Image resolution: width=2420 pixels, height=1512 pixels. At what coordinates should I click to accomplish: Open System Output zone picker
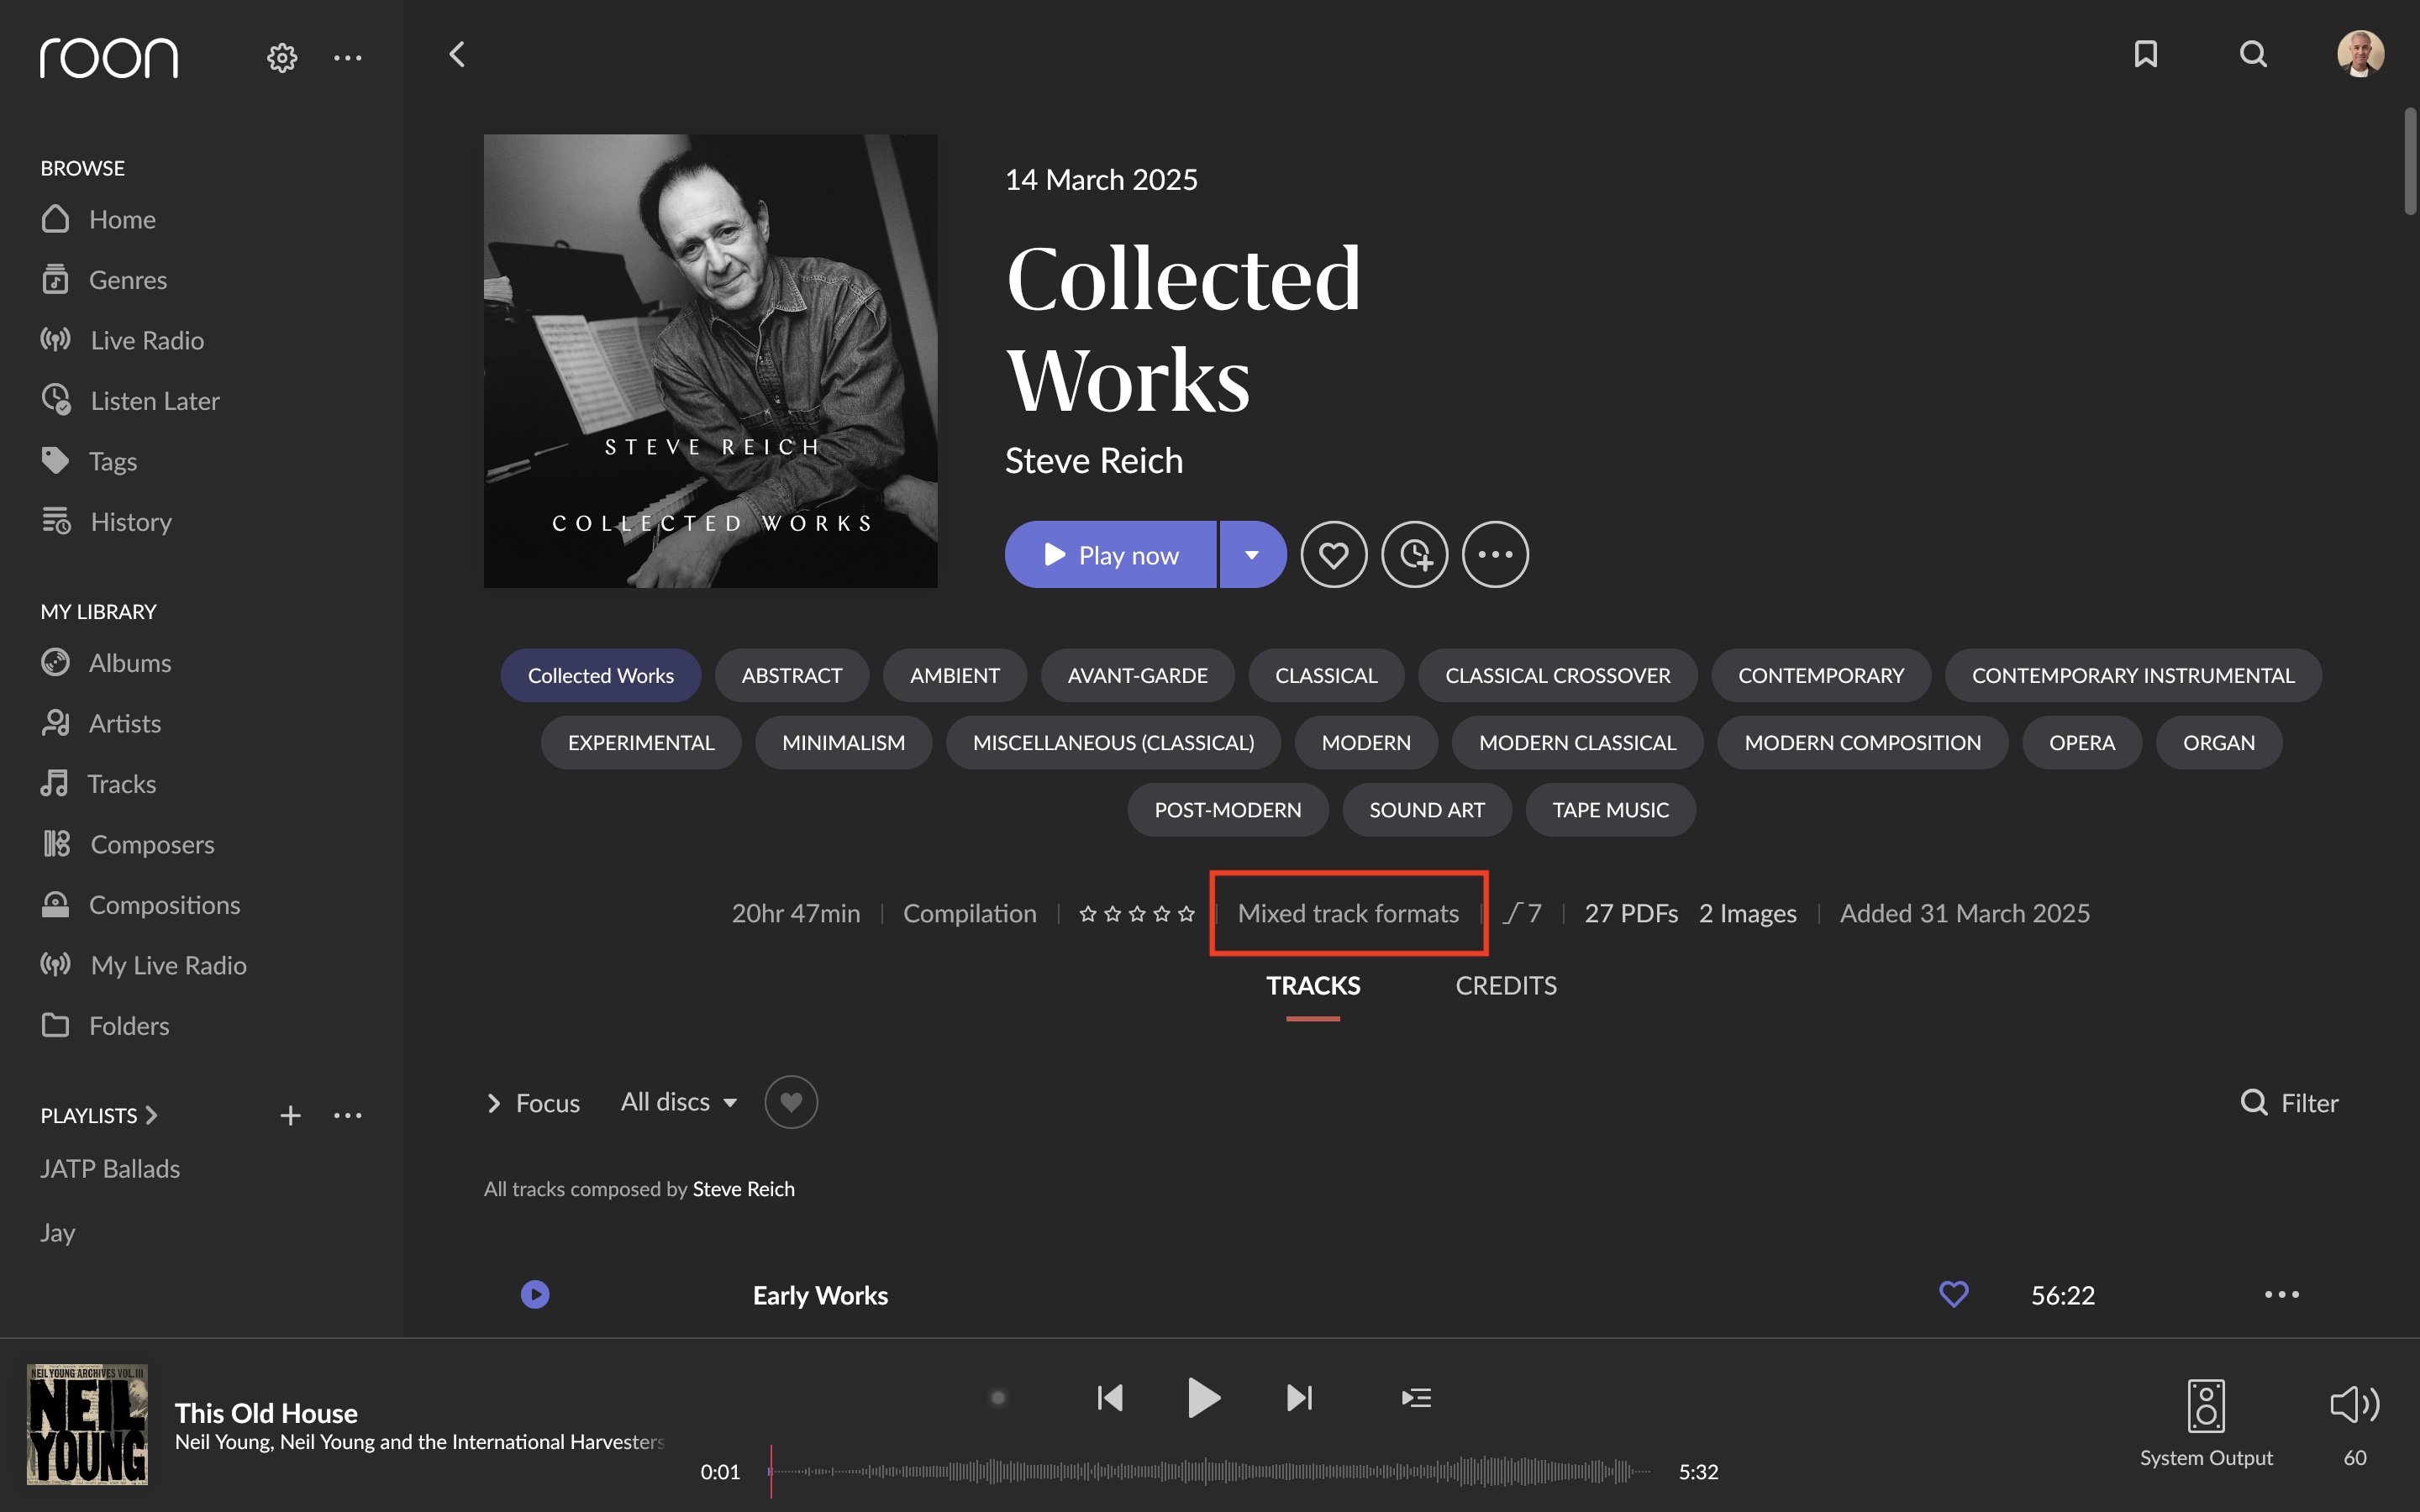tap(2206, 1424)
